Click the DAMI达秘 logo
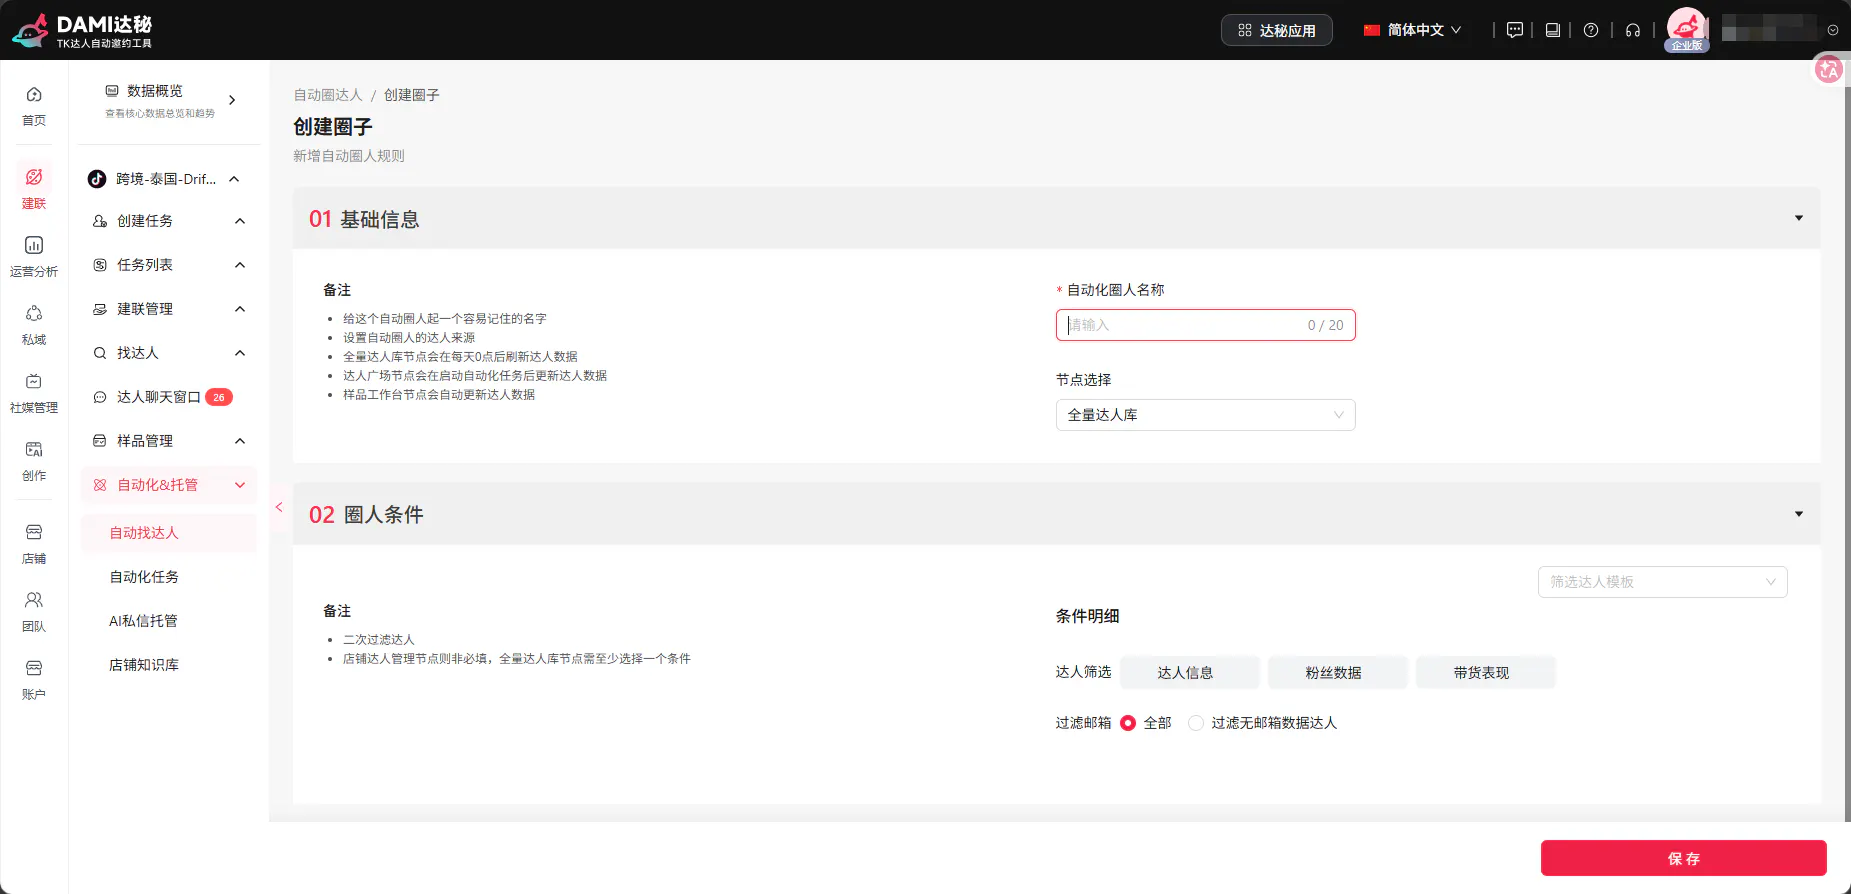Viewport: 1851px width, 894px height. coord(82,30)
